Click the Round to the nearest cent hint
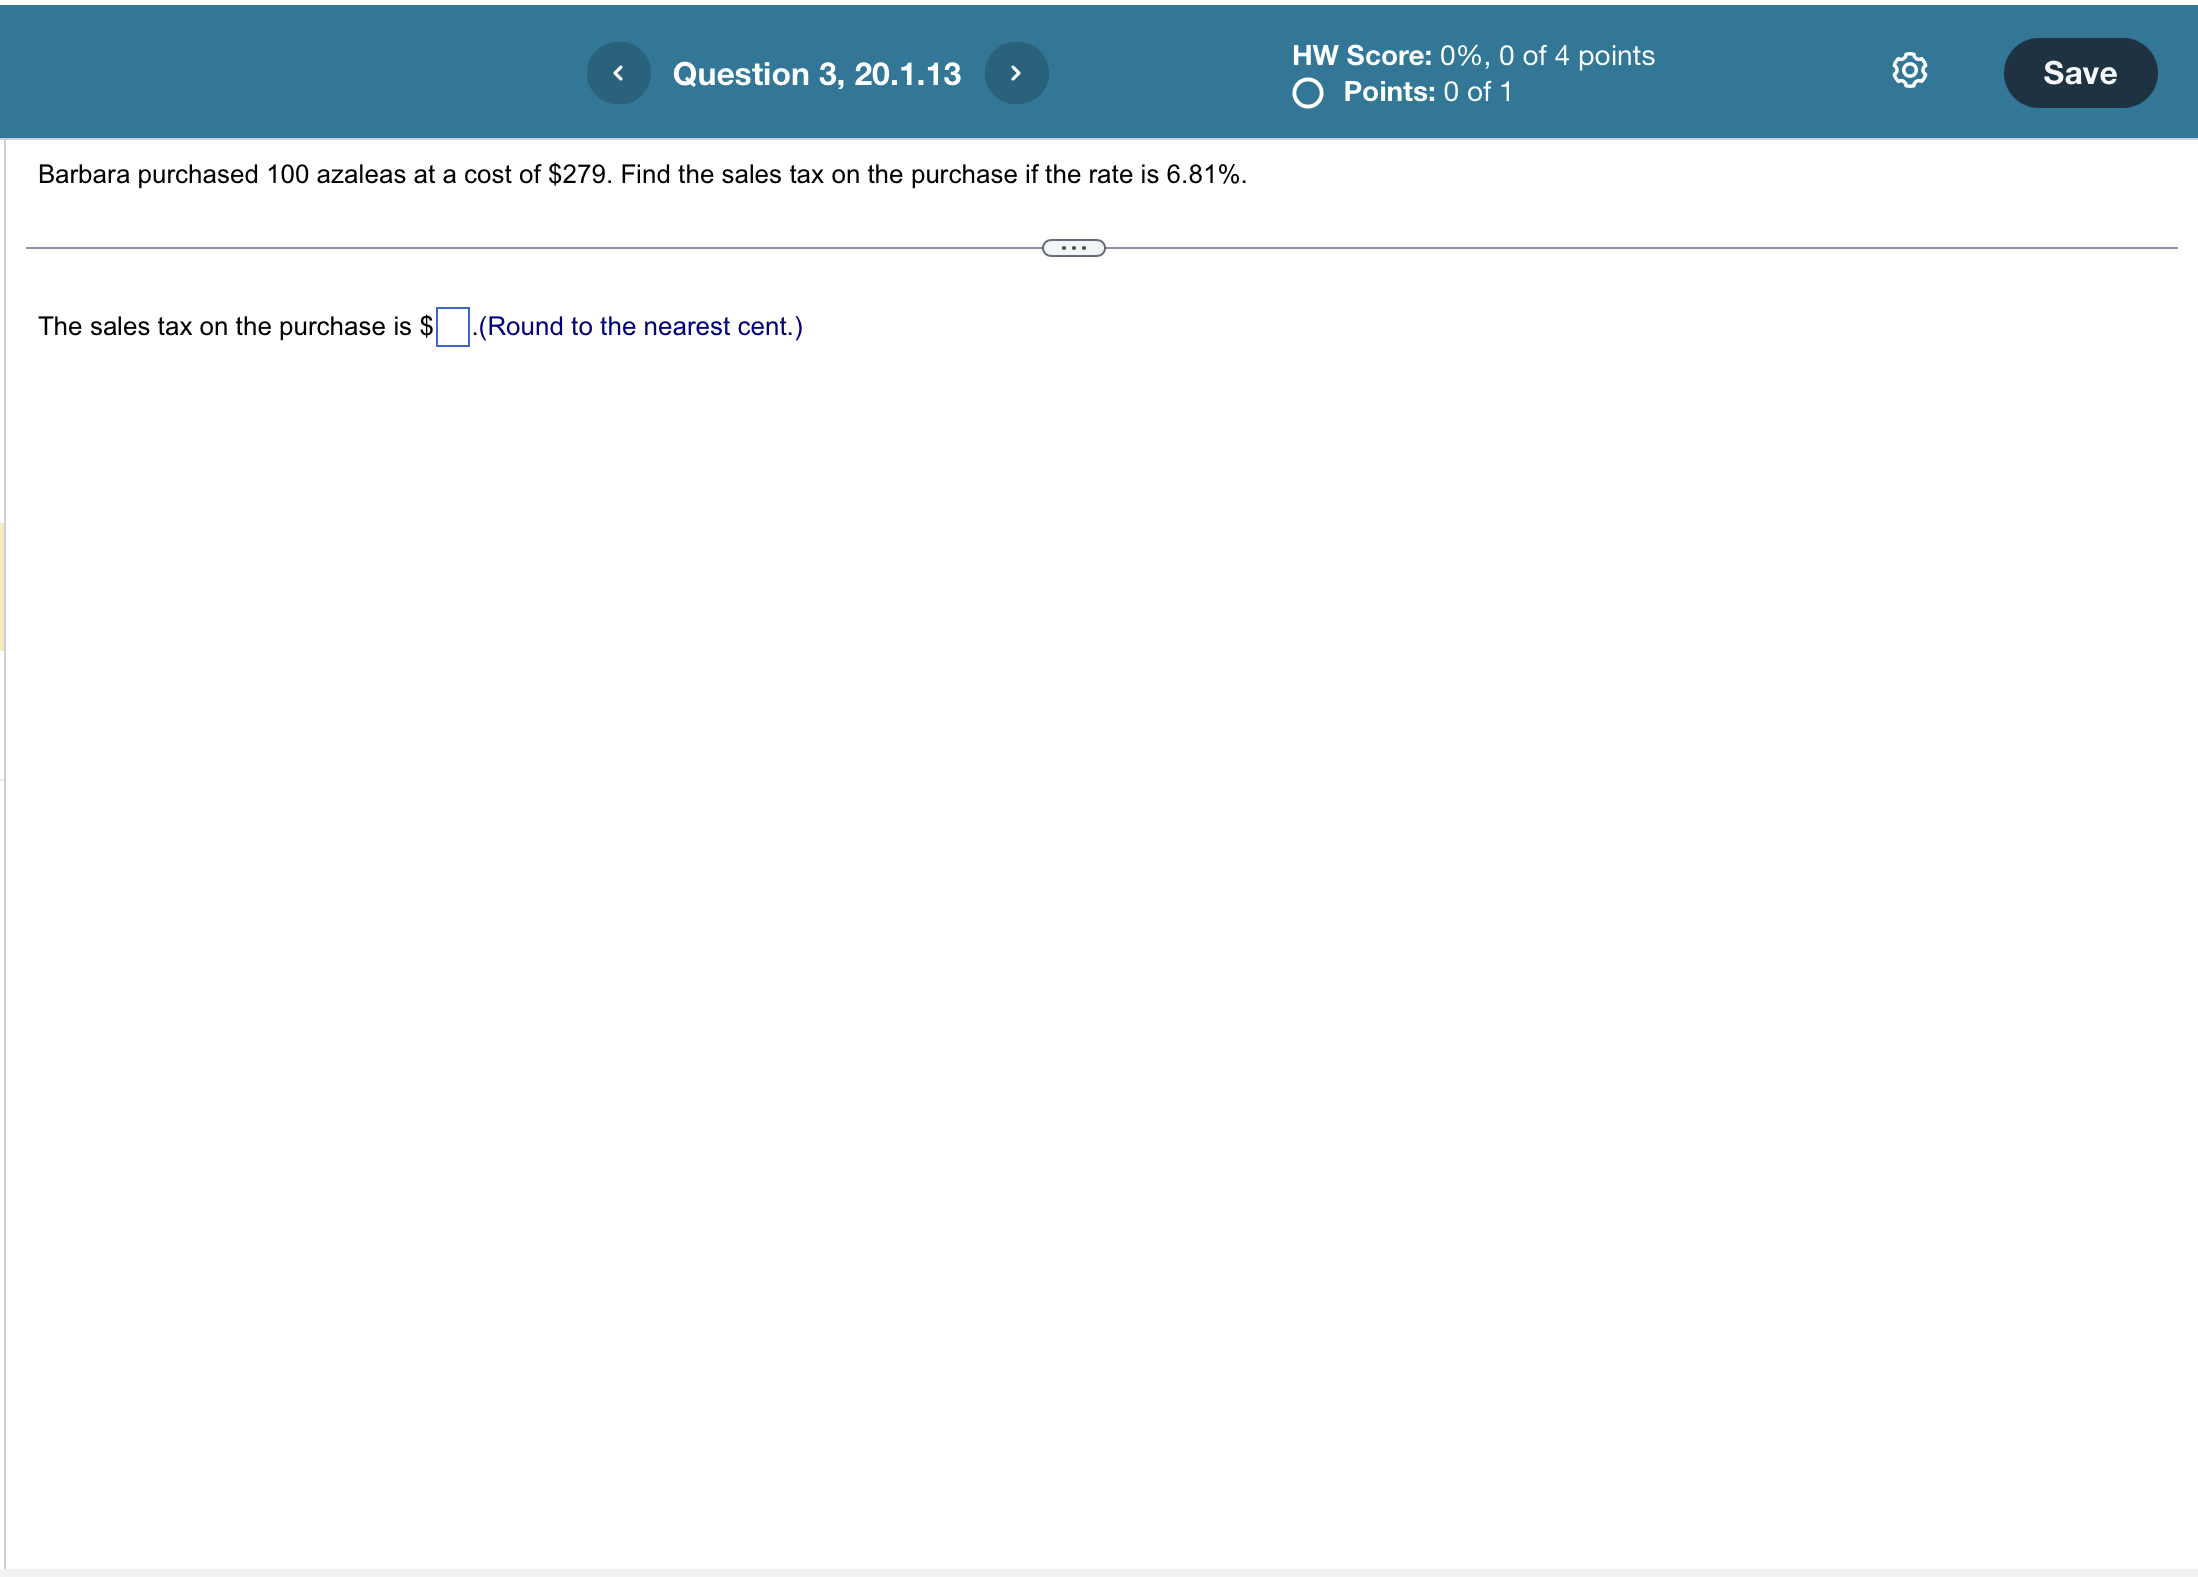The image size is (2198, 1577). [640, 327]
